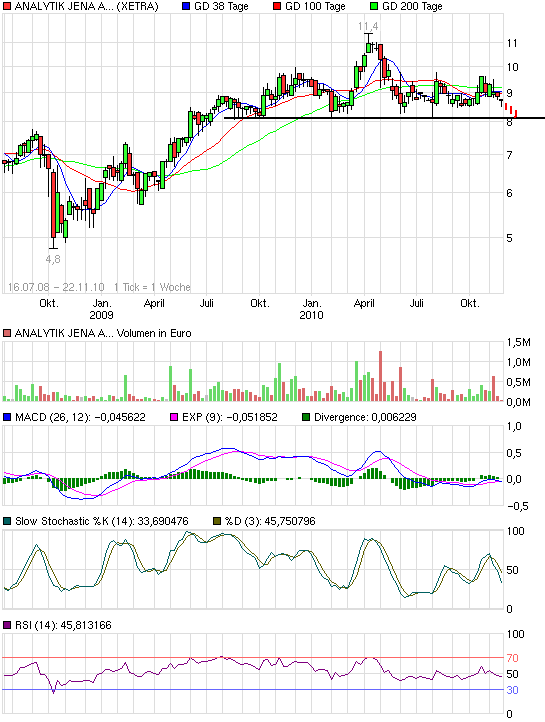Click the purple RSI (14) swatch
Image resolution: width=545 pixels, height=722 pixels.
[x=7, y=625]
